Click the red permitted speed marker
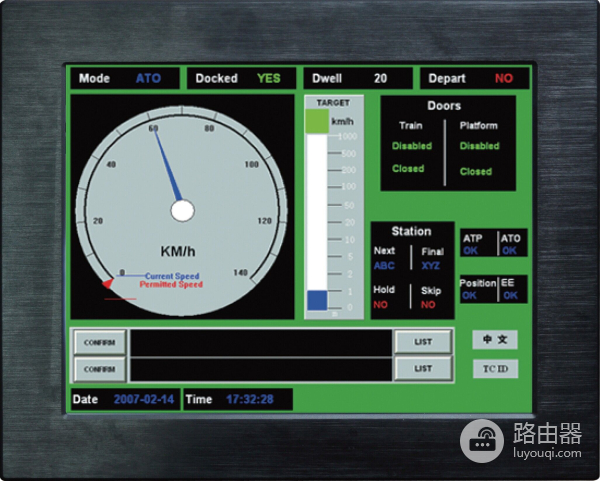 (x=107, y=284)
